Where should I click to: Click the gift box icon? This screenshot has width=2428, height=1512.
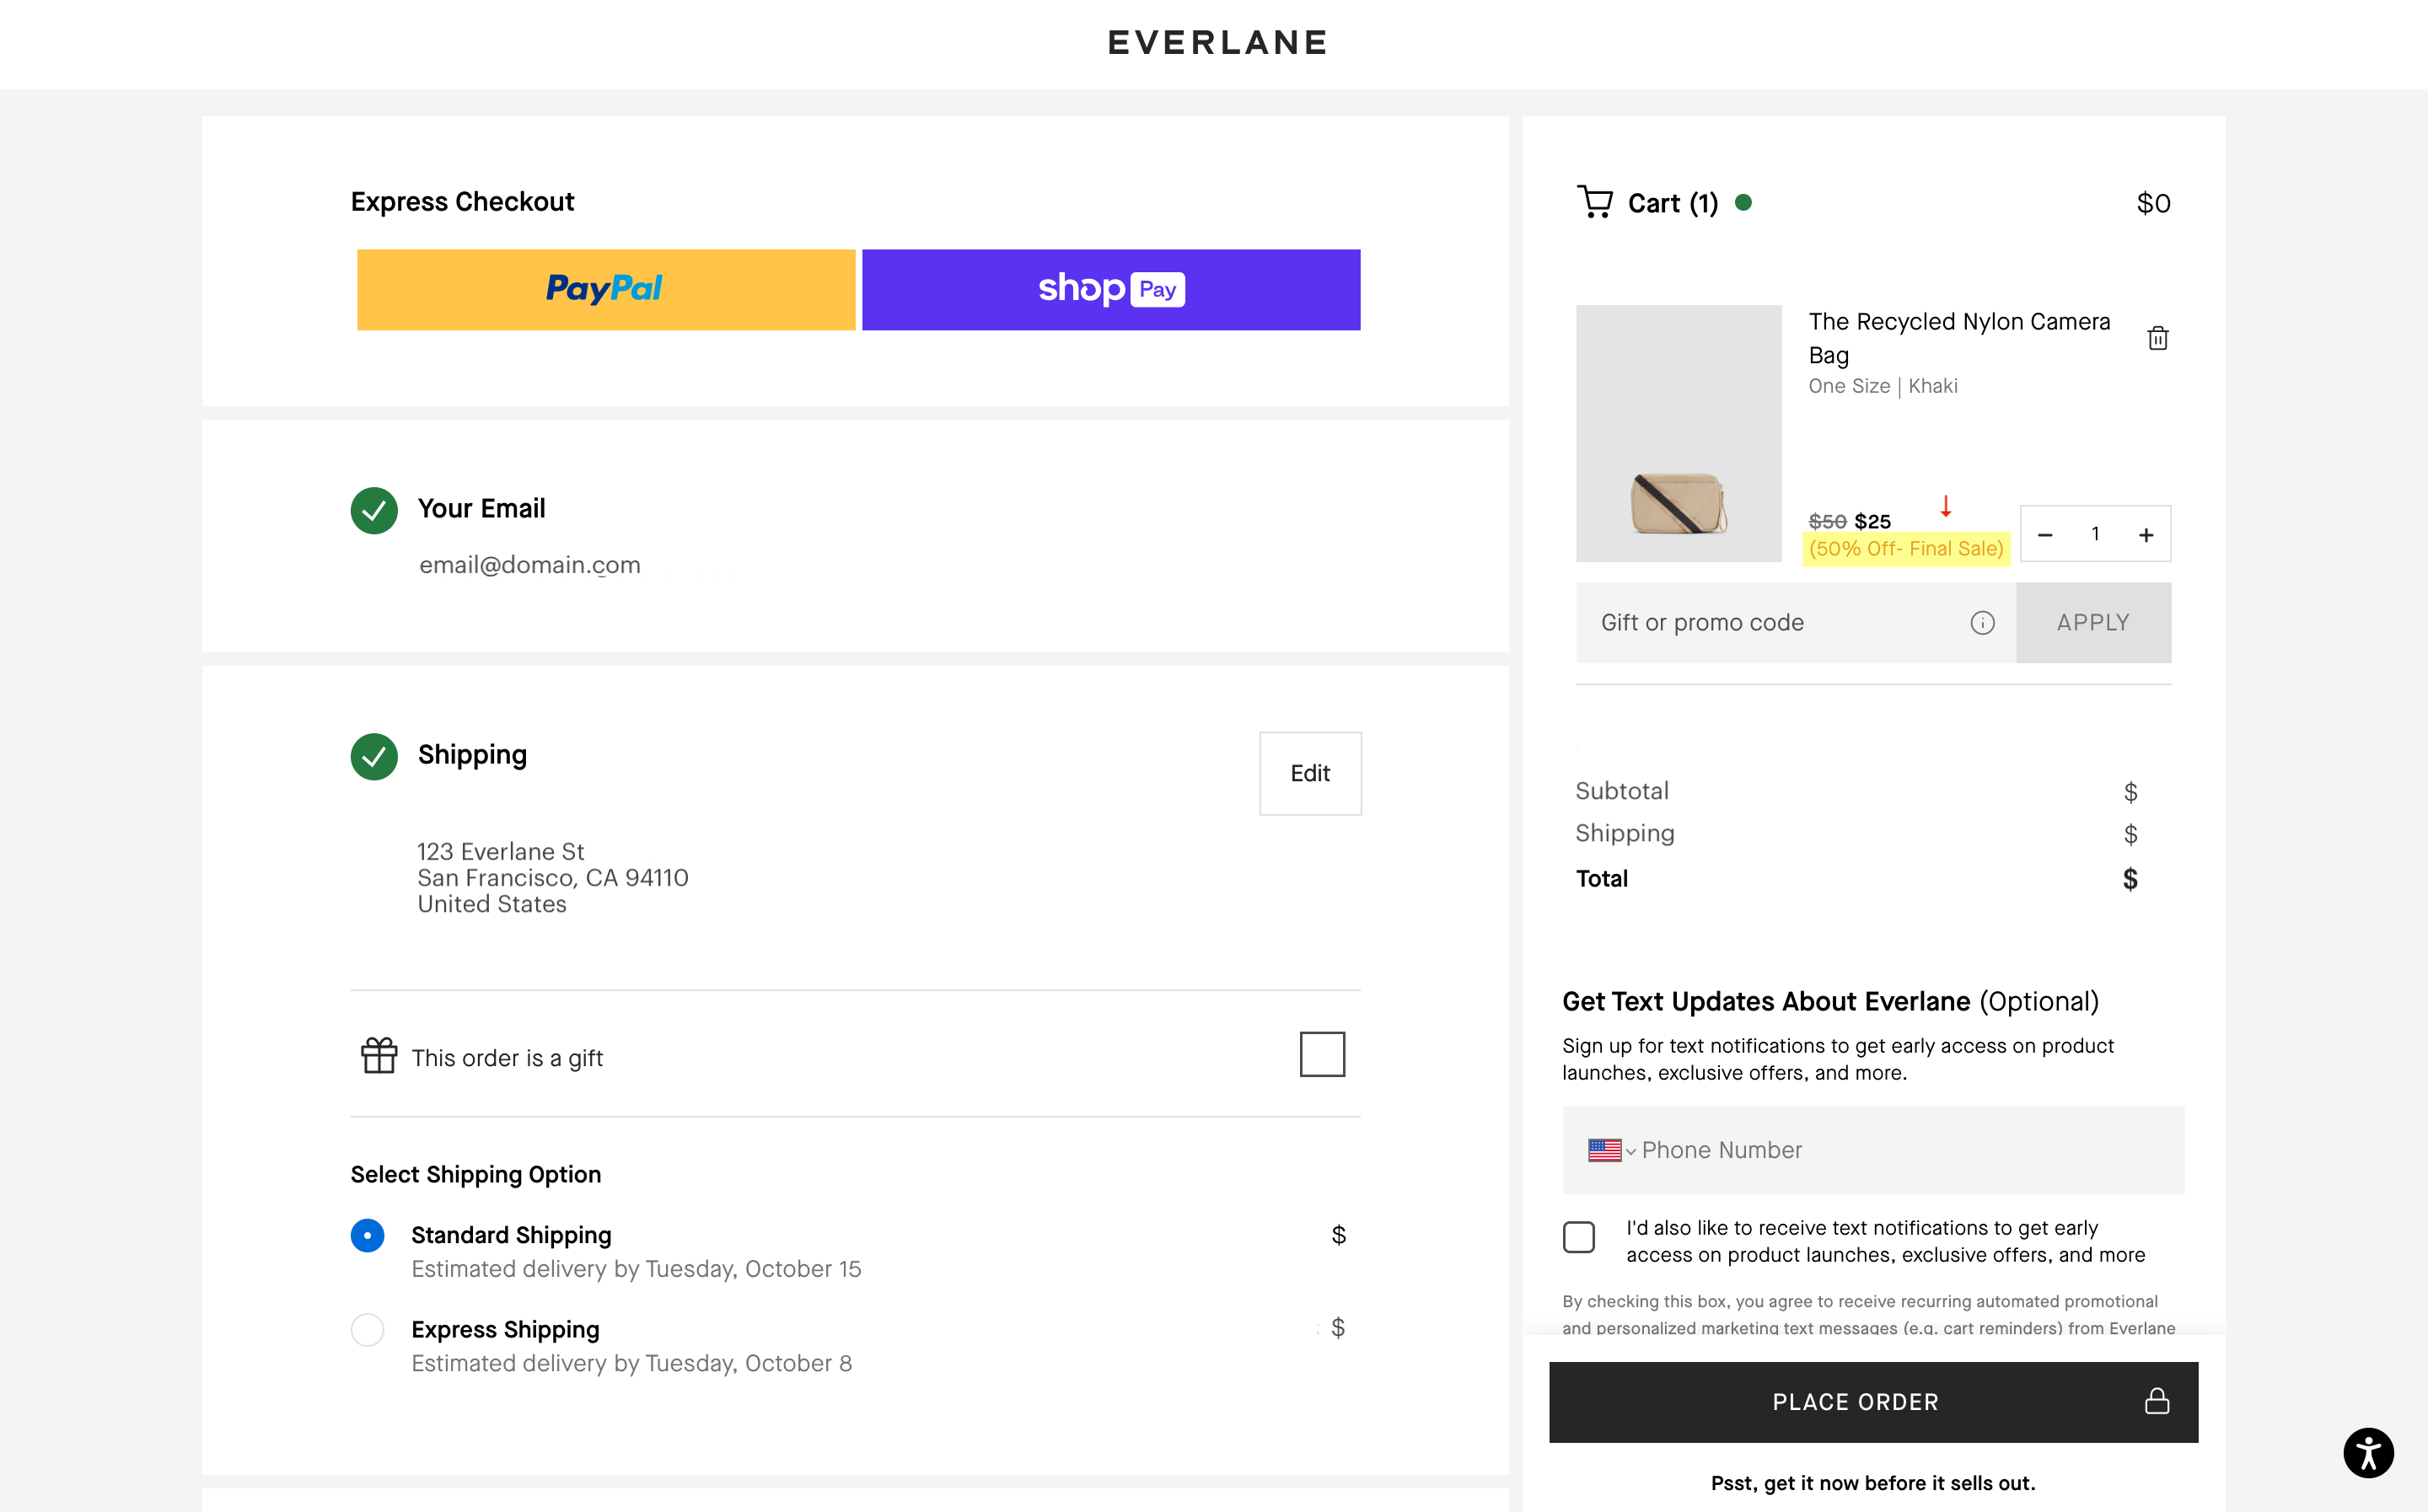[x=379, y=1056]
